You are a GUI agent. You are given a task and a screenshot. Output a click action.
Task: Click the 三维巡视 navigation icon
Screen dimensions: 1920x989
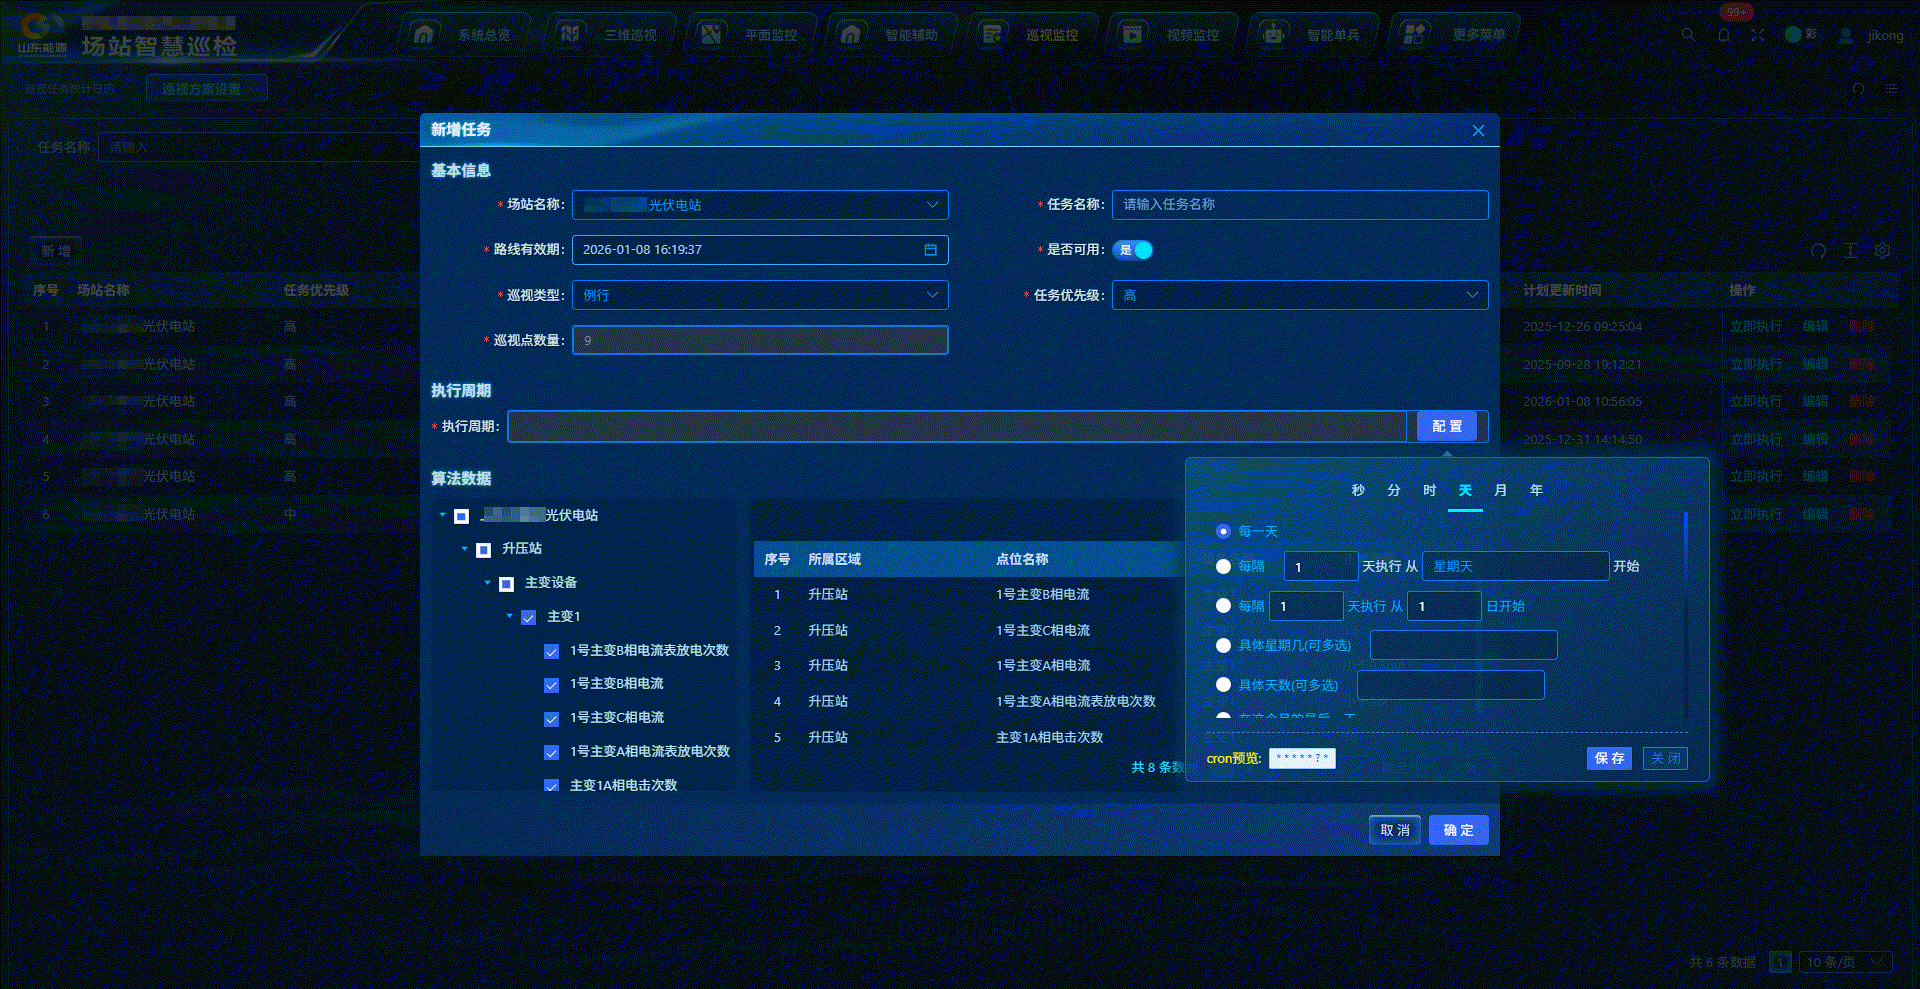point(570,35)
